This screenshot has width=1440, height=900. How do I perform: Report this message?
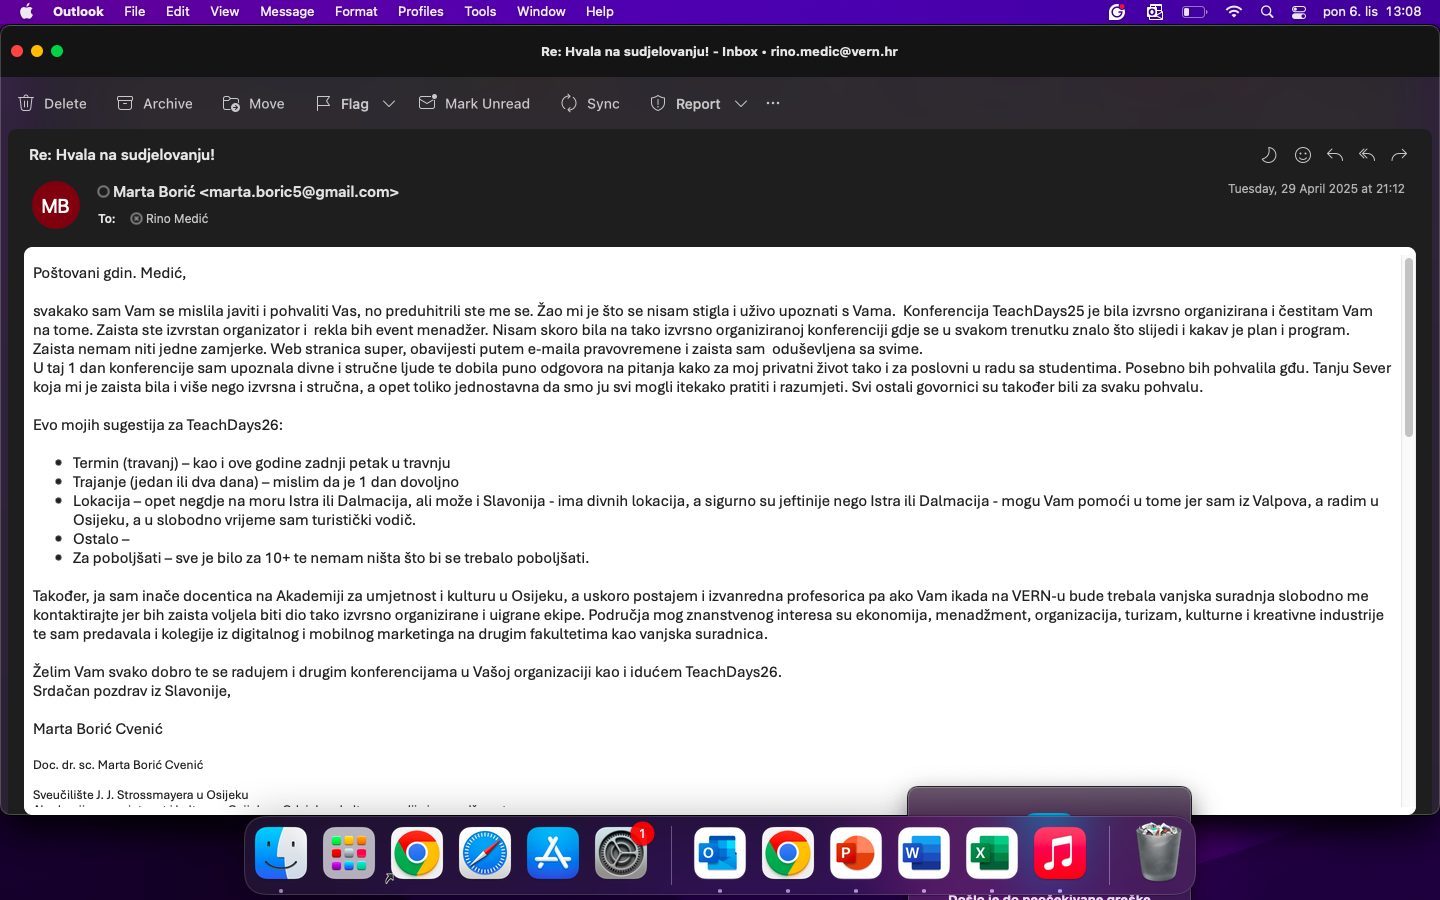[686, 103]
